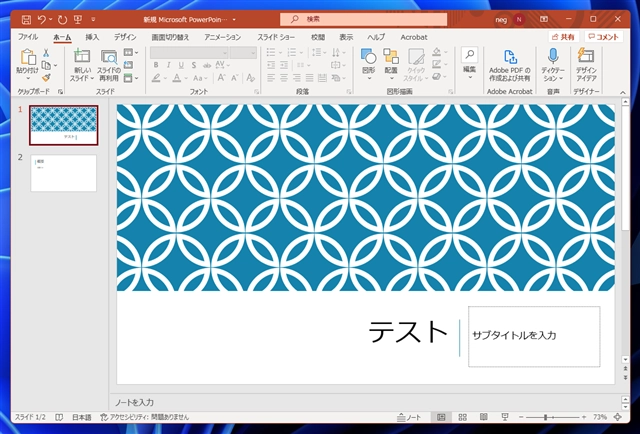Click the Save icon in the title bar
The image size is (640, 434).
[24, 19]
